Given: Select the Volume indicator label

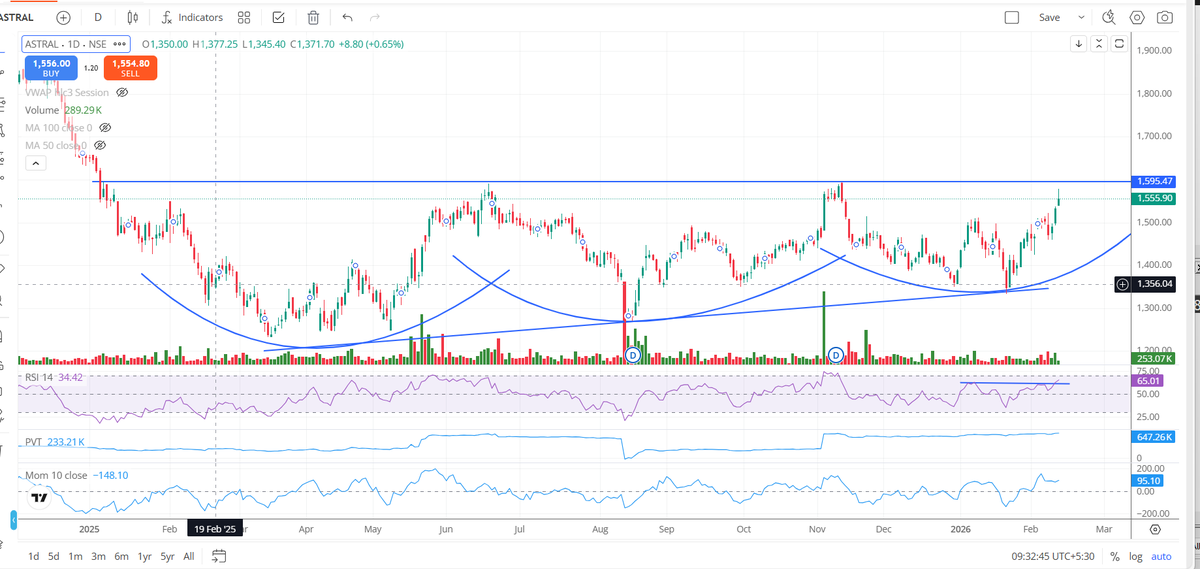Looking at the screenshot, I should click(x=42, y=110).
